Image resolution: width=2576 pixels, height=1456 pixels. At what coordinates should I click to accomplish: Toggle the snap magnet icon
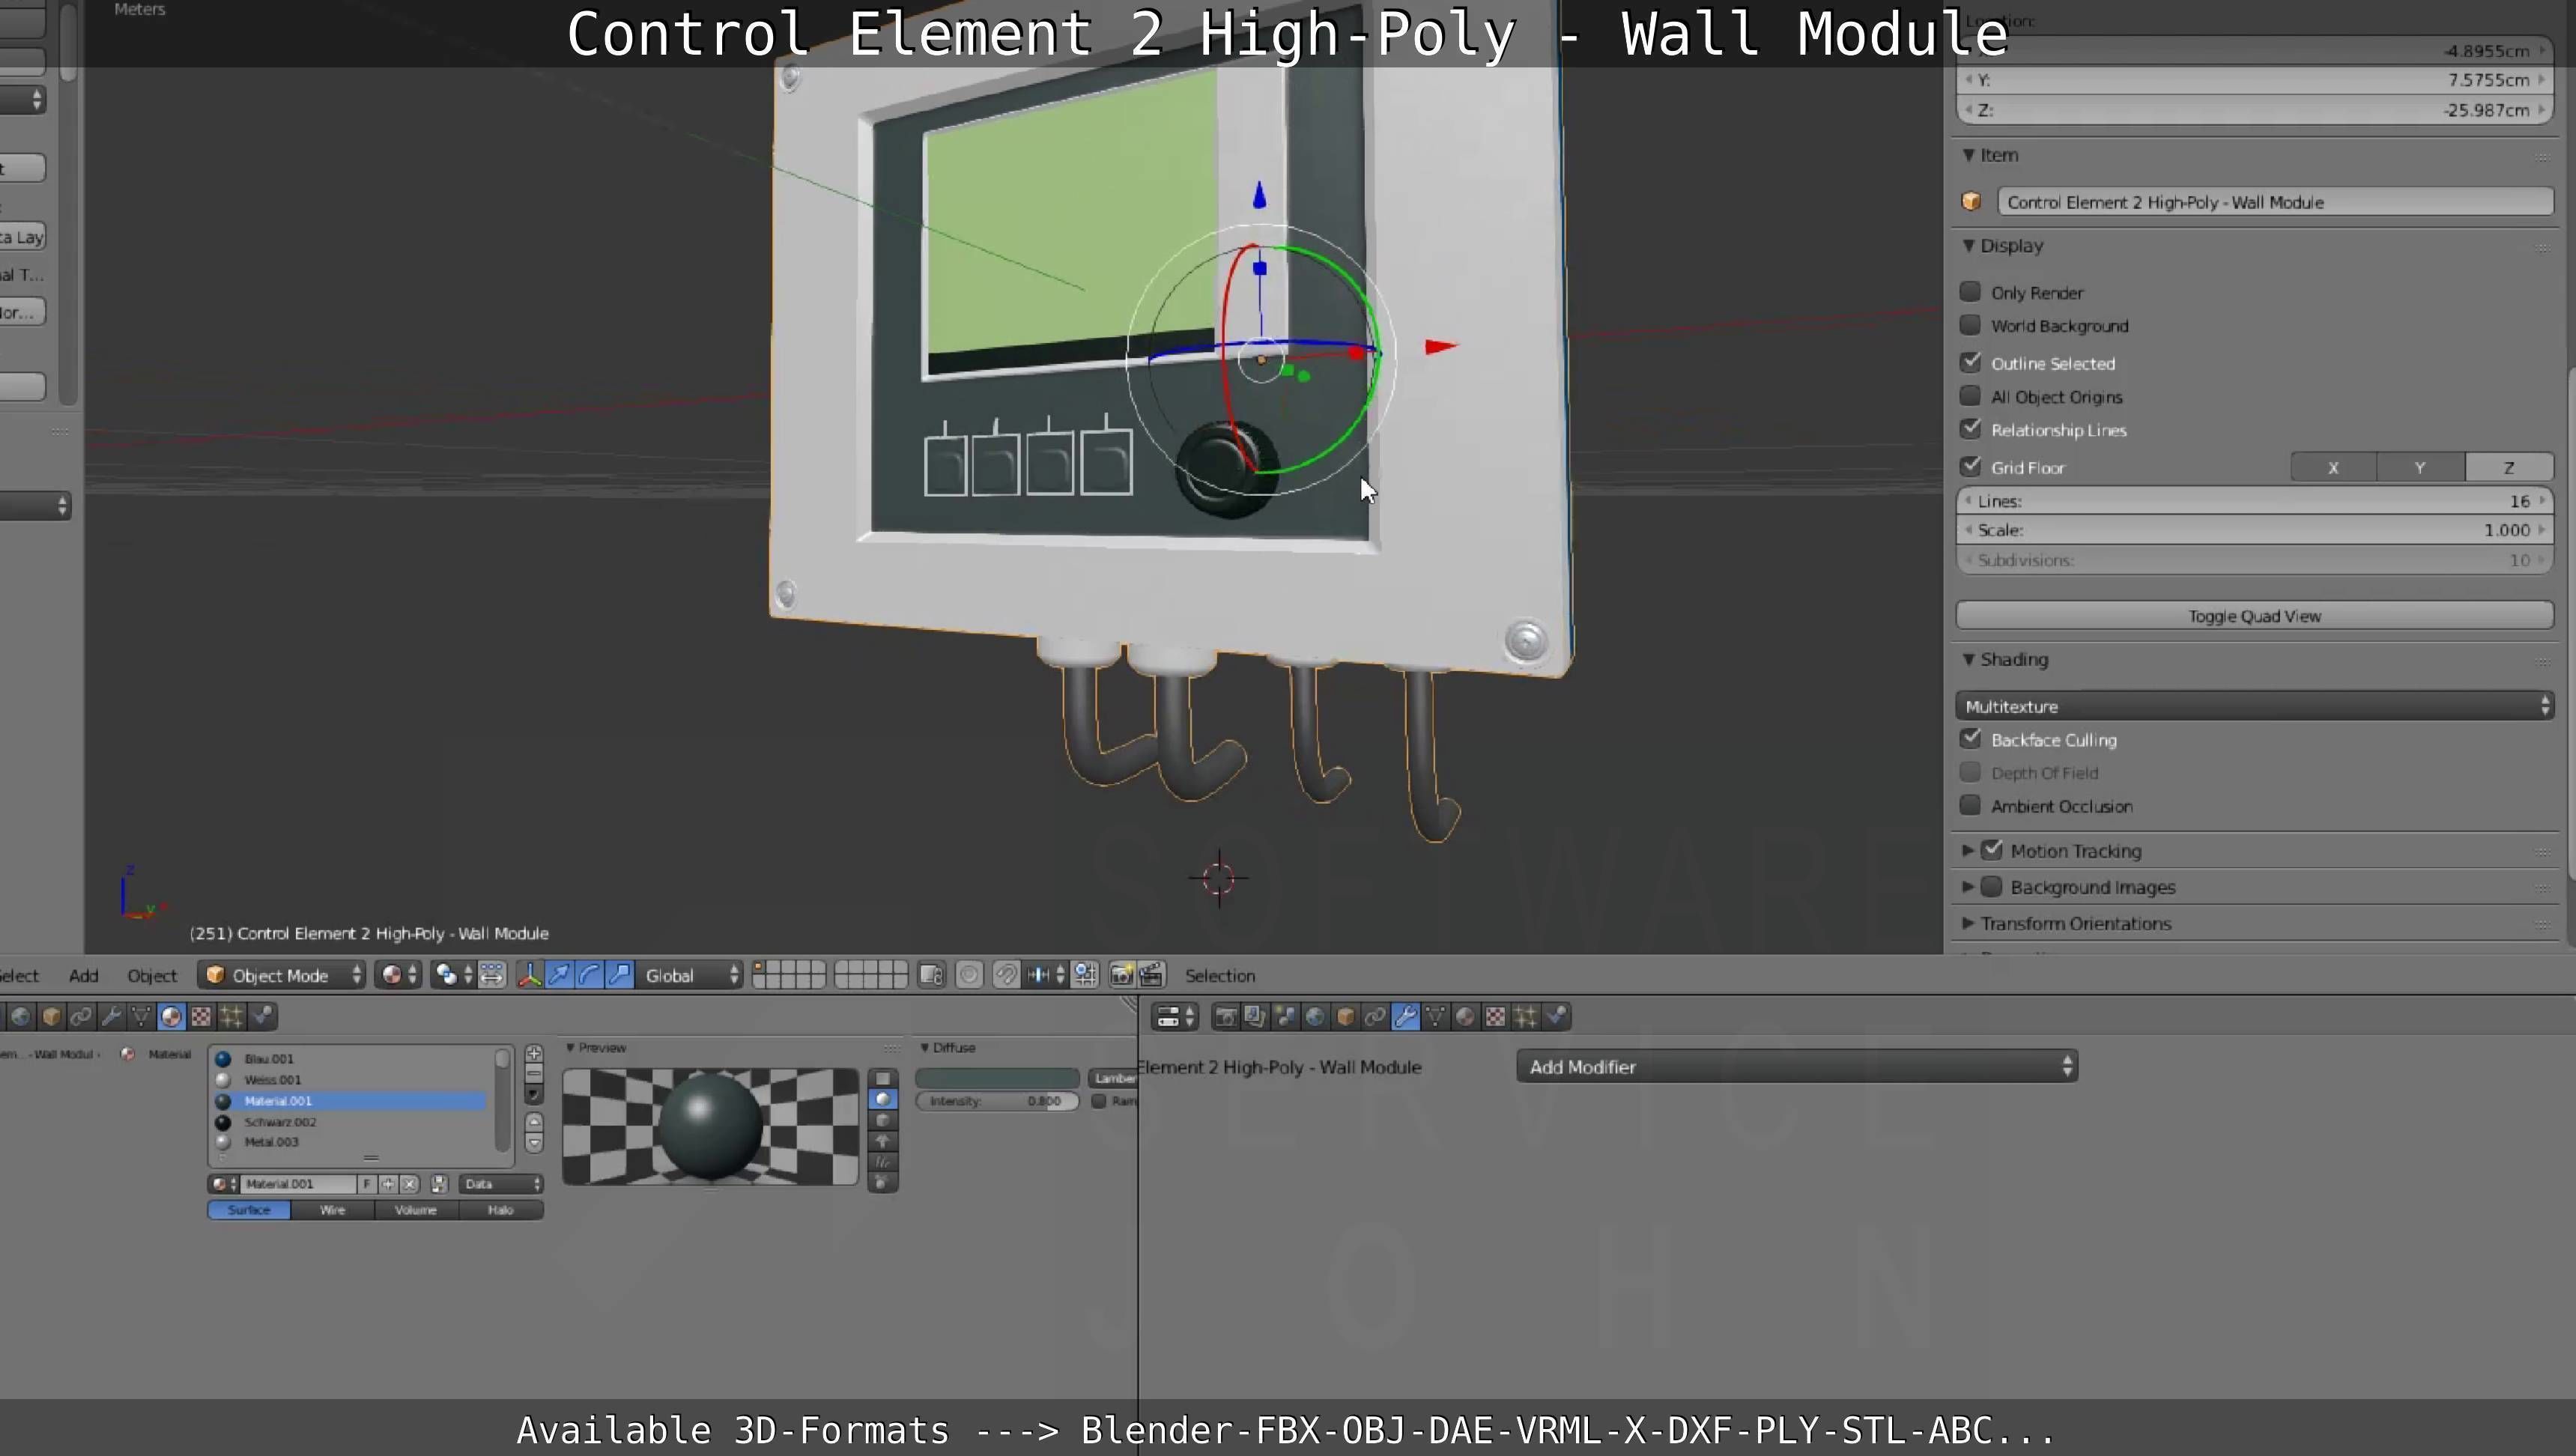(x=1006, y=975)
